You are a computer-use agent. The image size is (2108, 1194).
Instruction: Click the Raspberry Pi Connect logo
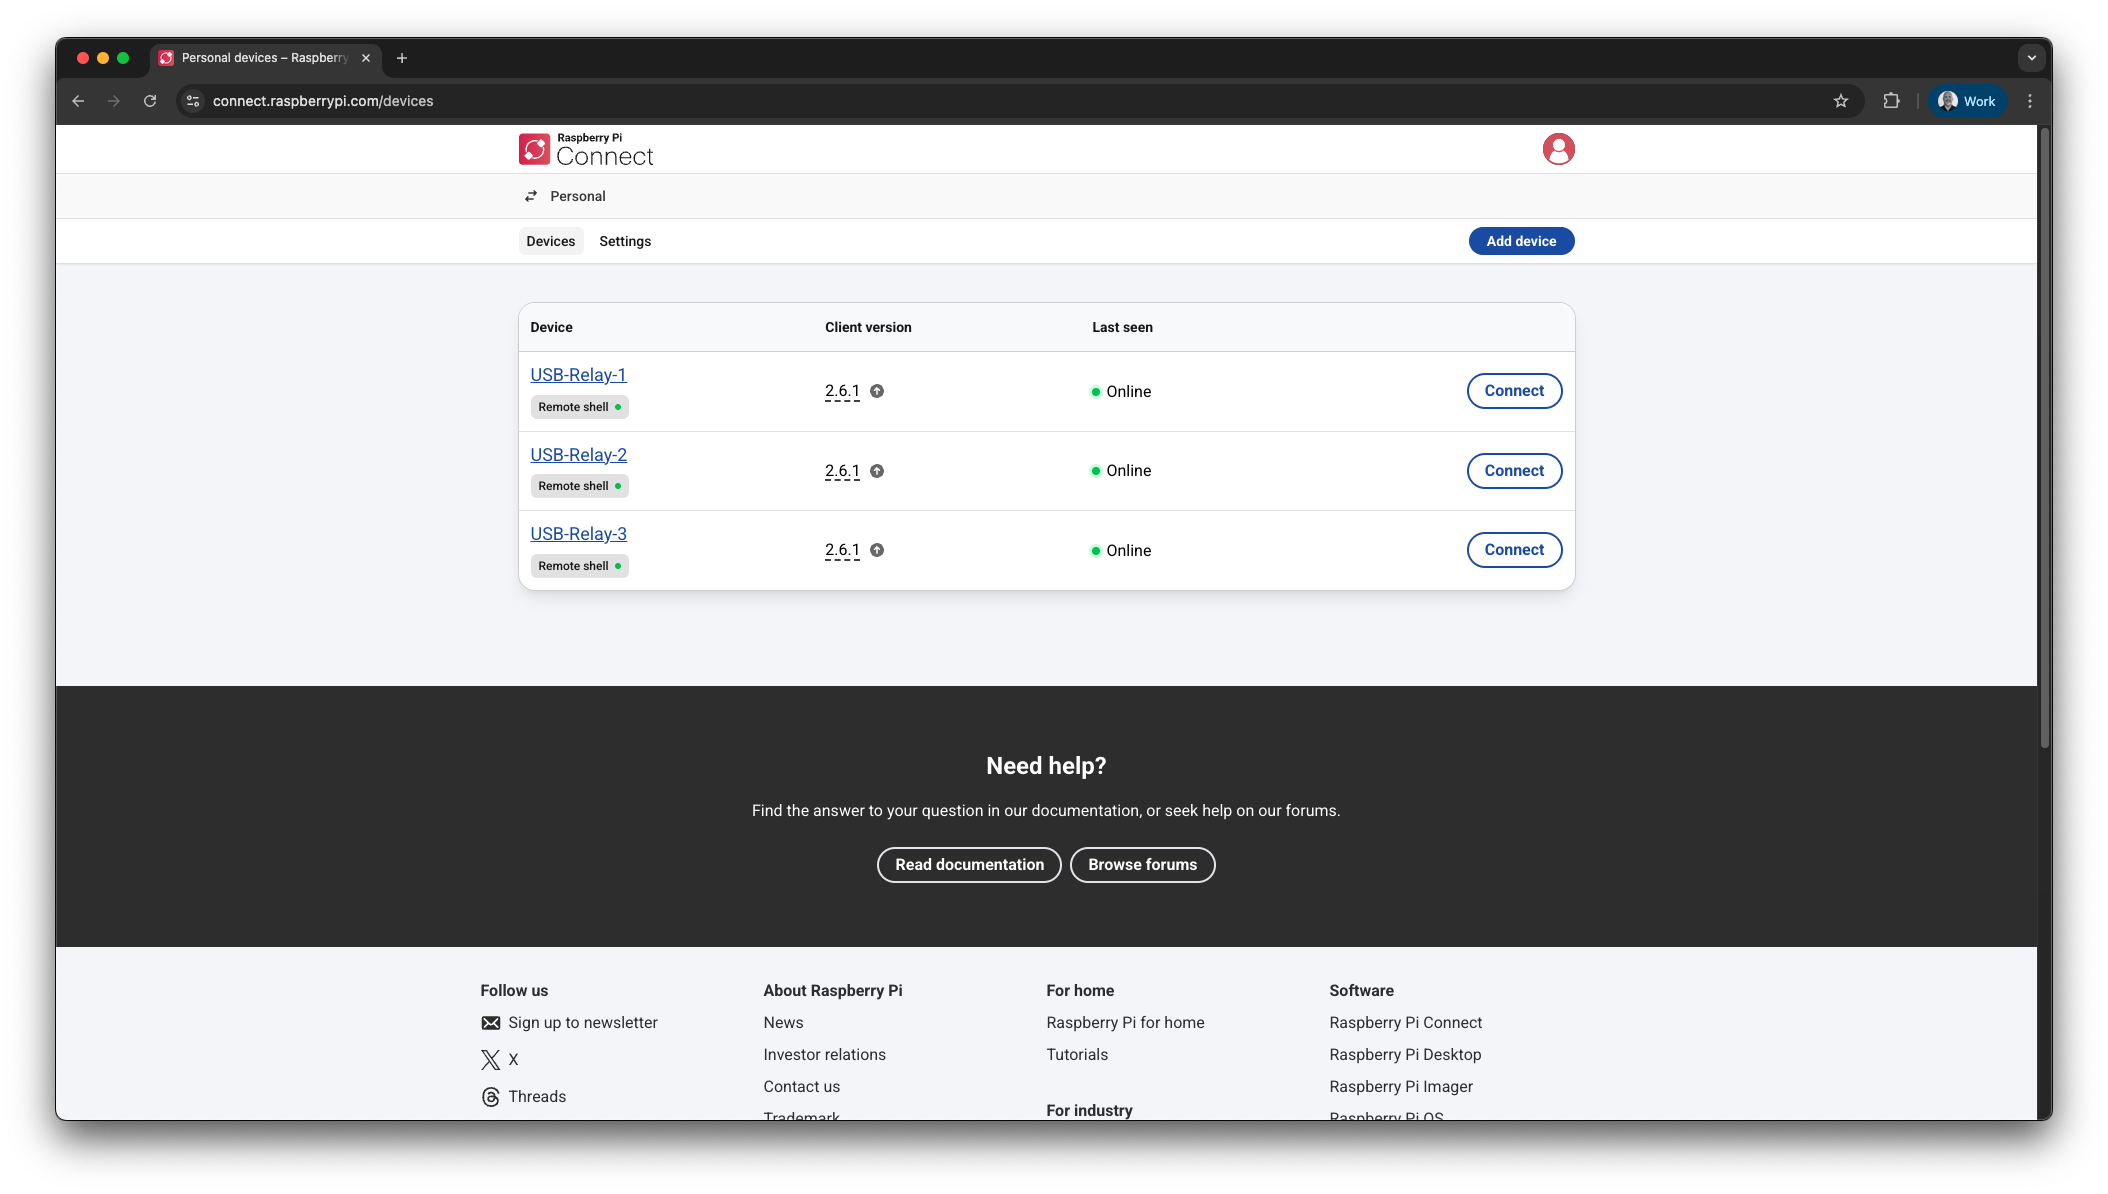(x=586, y=150)
